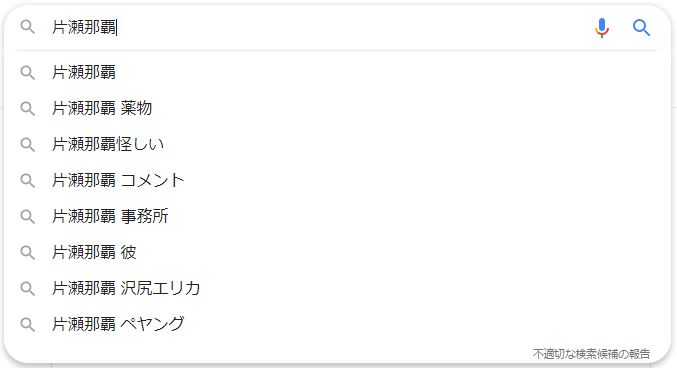Select suggestion 片瀬那覇 薬物
Viewport: 677px width, 368px height.
coord(338,108)
